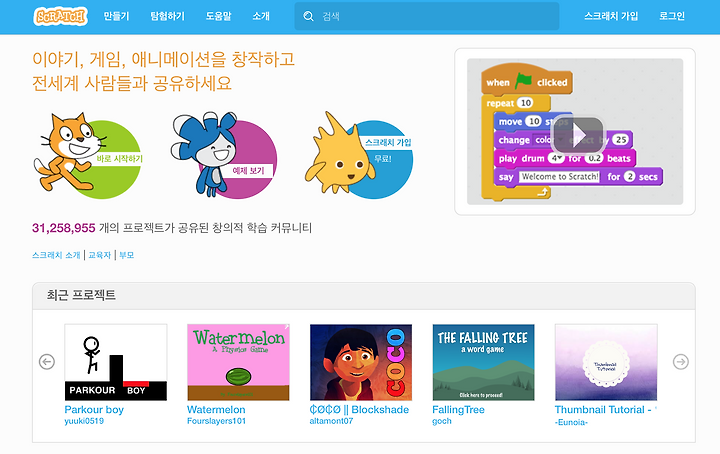
Task: Open the Thumbnail Tutorial thumbnail
Action: (606, 362)
